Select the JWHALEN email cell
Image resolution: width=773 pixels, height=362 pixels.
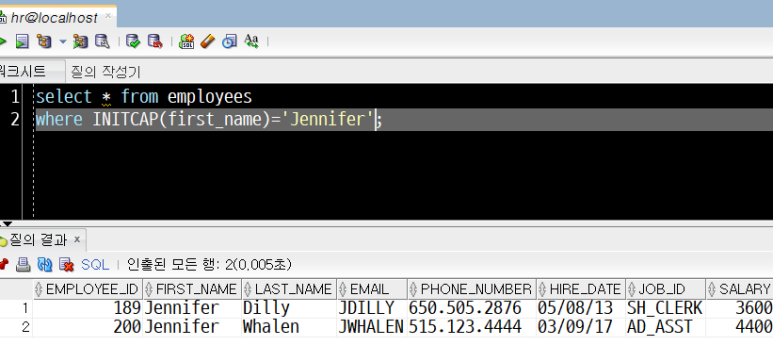pyautogui.click(x=372, y=327)
